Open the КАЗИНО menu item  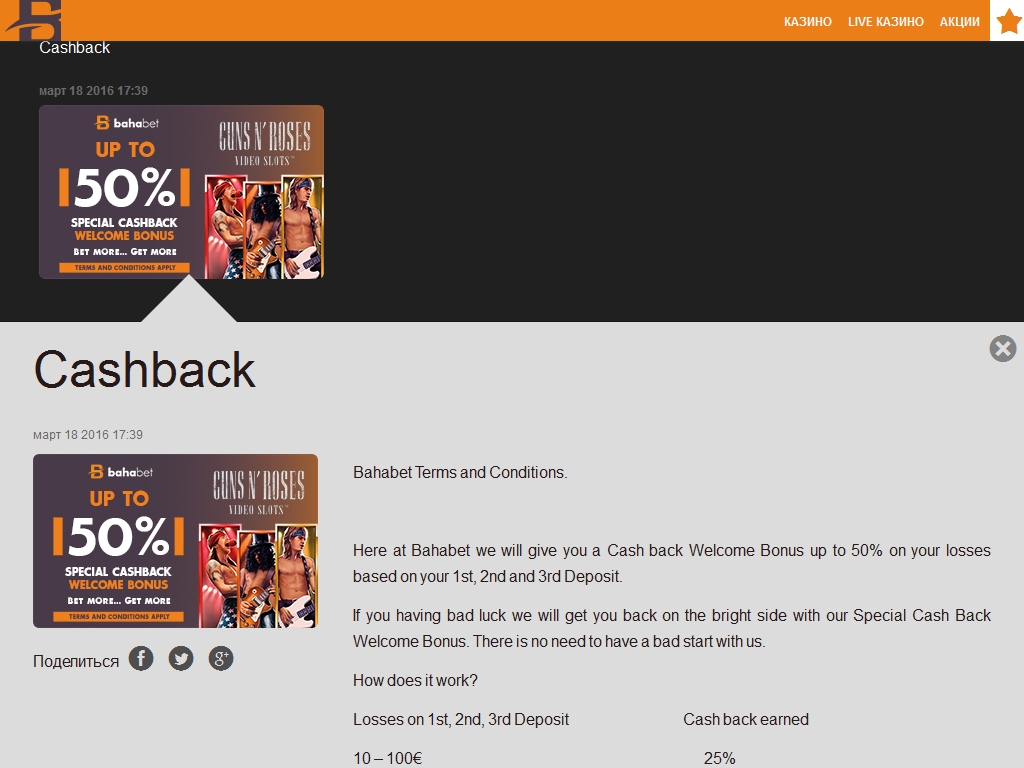pyautogui.click(x=808, y=22)
